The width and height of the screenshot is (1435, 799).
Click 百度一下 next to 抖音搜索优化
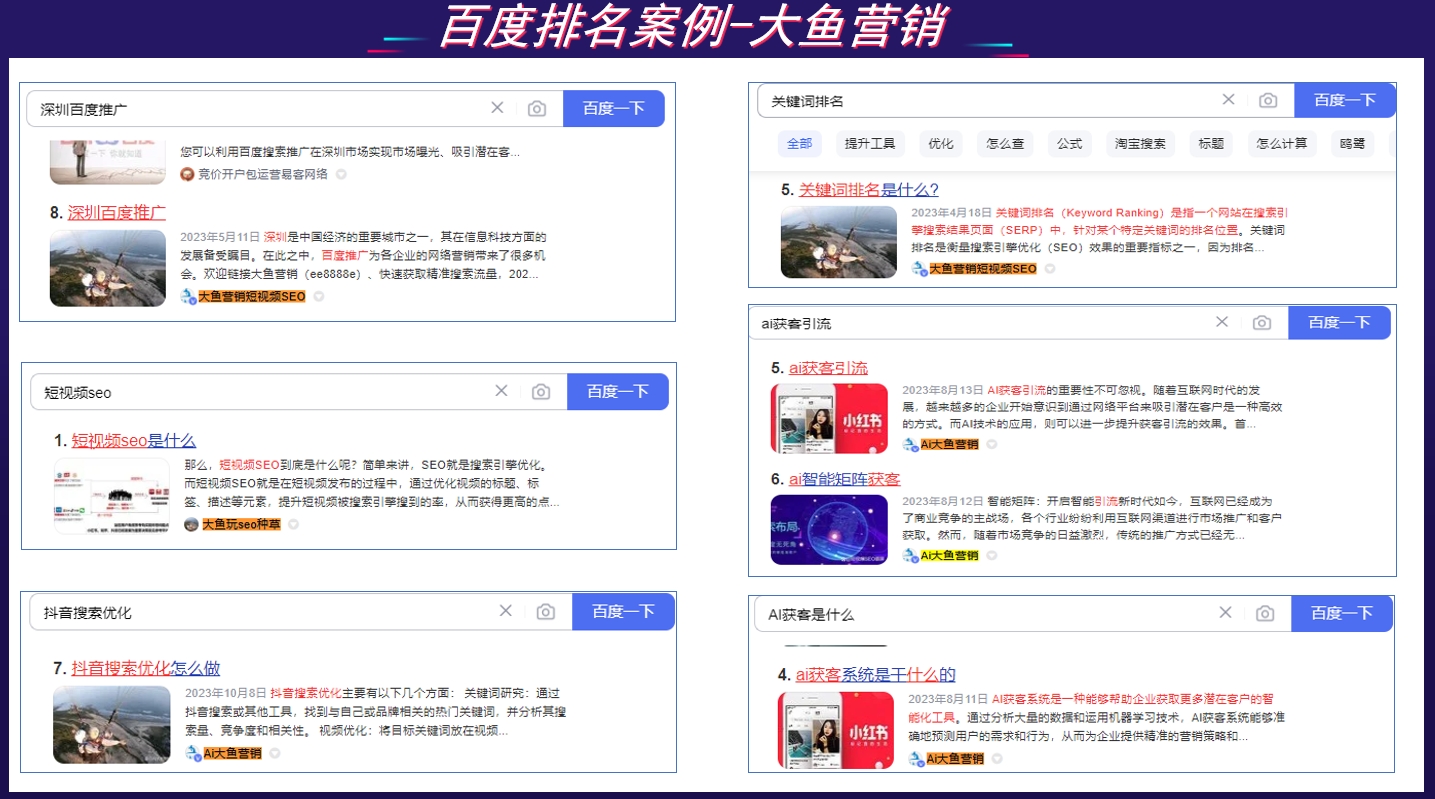(623, 611)
